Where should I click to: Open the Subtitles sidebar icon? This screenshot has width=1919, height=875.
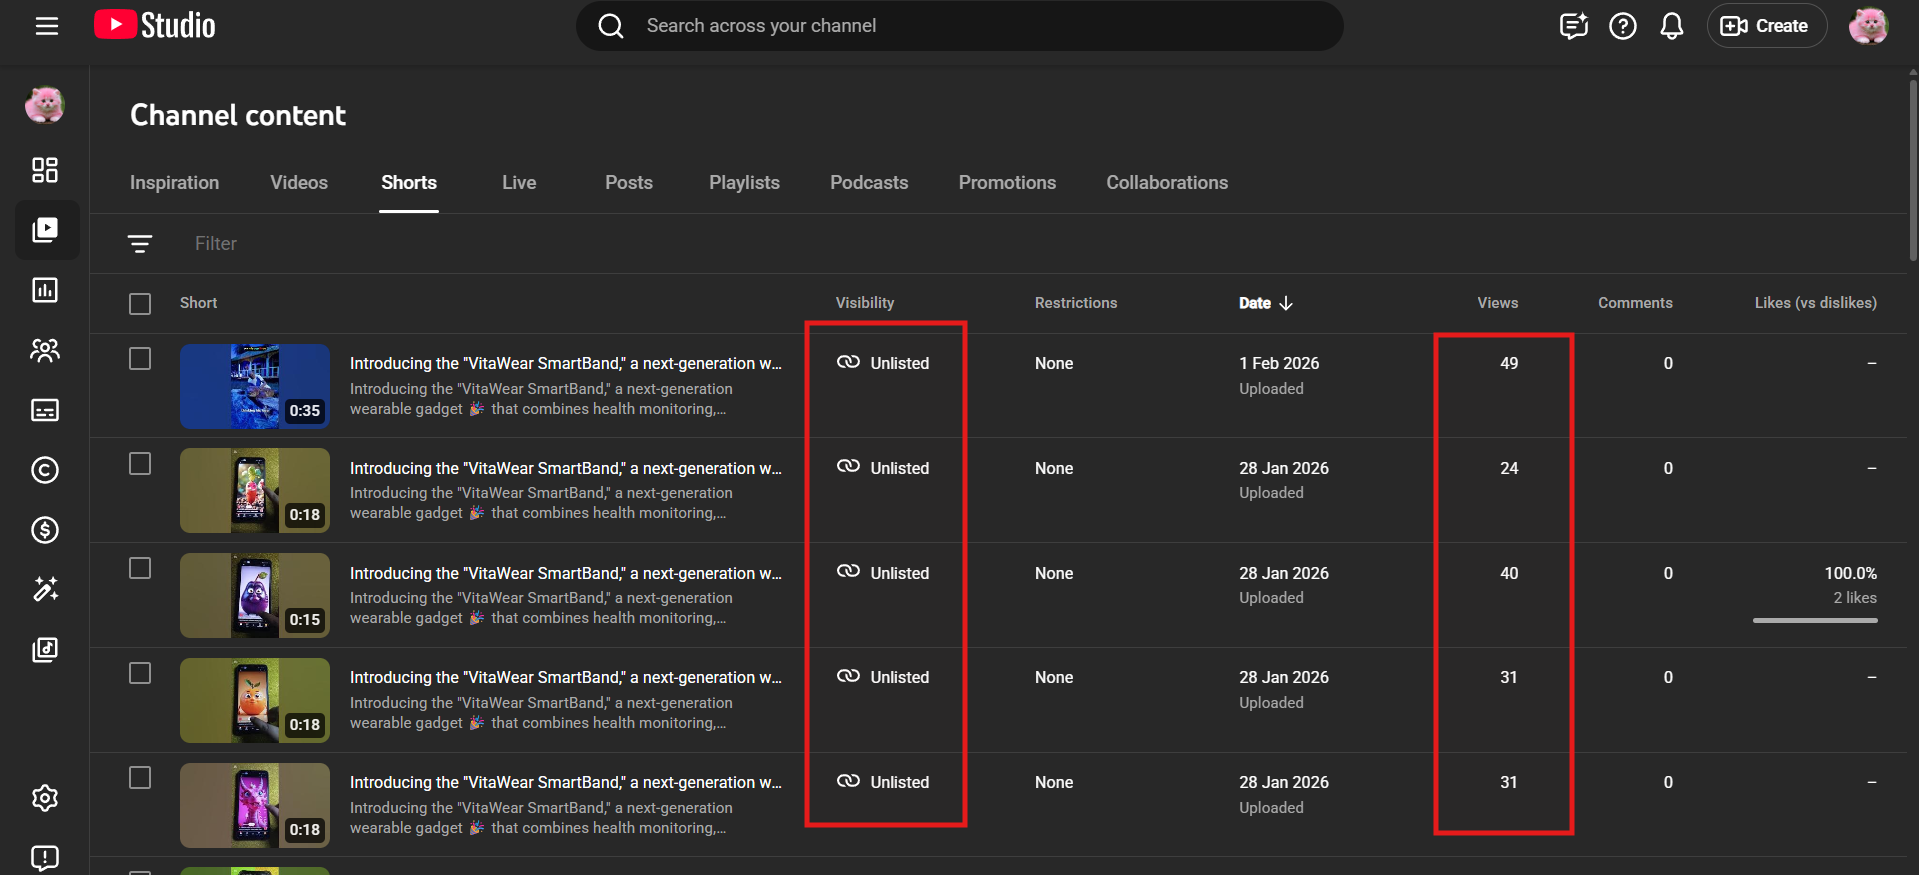45,410
